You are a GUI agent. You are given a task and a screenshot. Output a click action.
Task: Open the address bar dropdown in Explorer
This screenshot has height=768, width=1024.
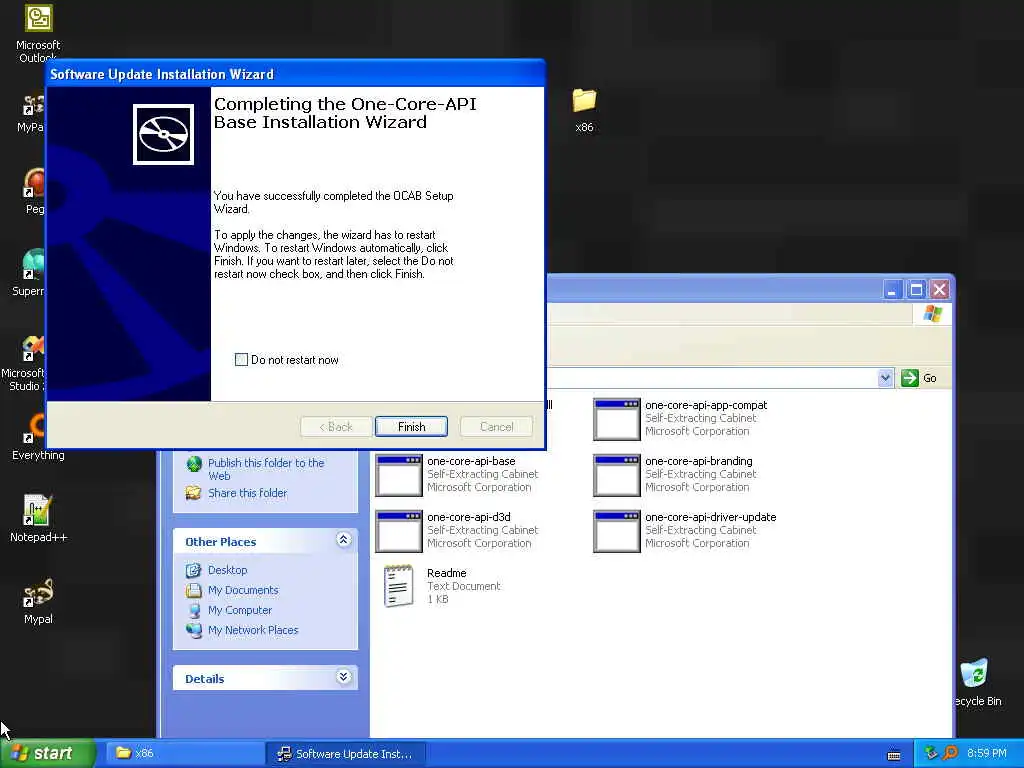[885, 377]
